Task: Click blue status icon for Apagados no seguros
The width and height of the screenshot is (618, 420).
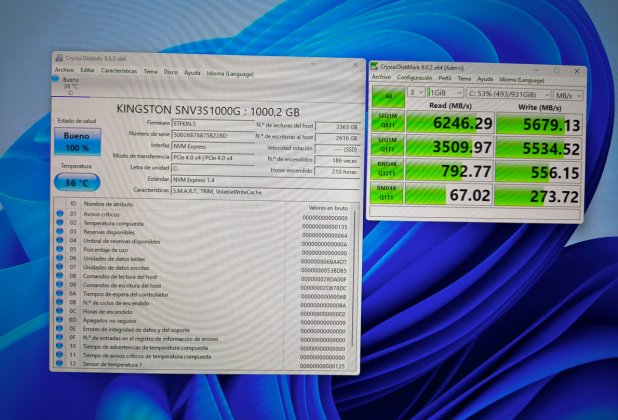Action: coord(60,319)
